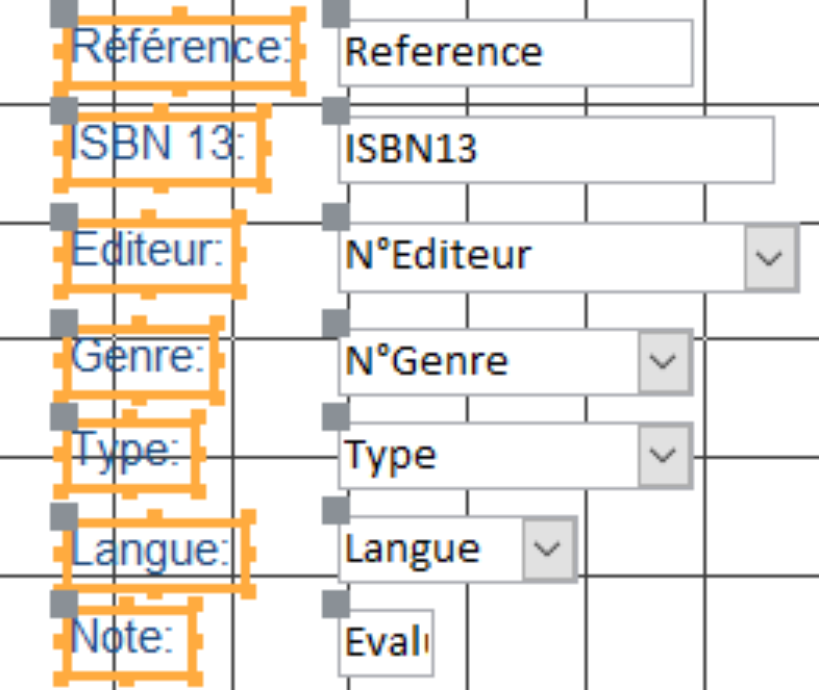Select the Genre label control

[139, 360]
